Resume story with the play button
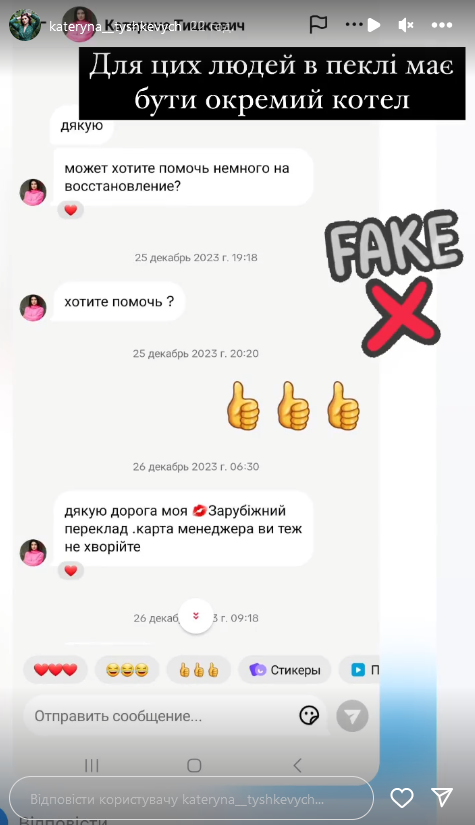 tap(373, 25)
